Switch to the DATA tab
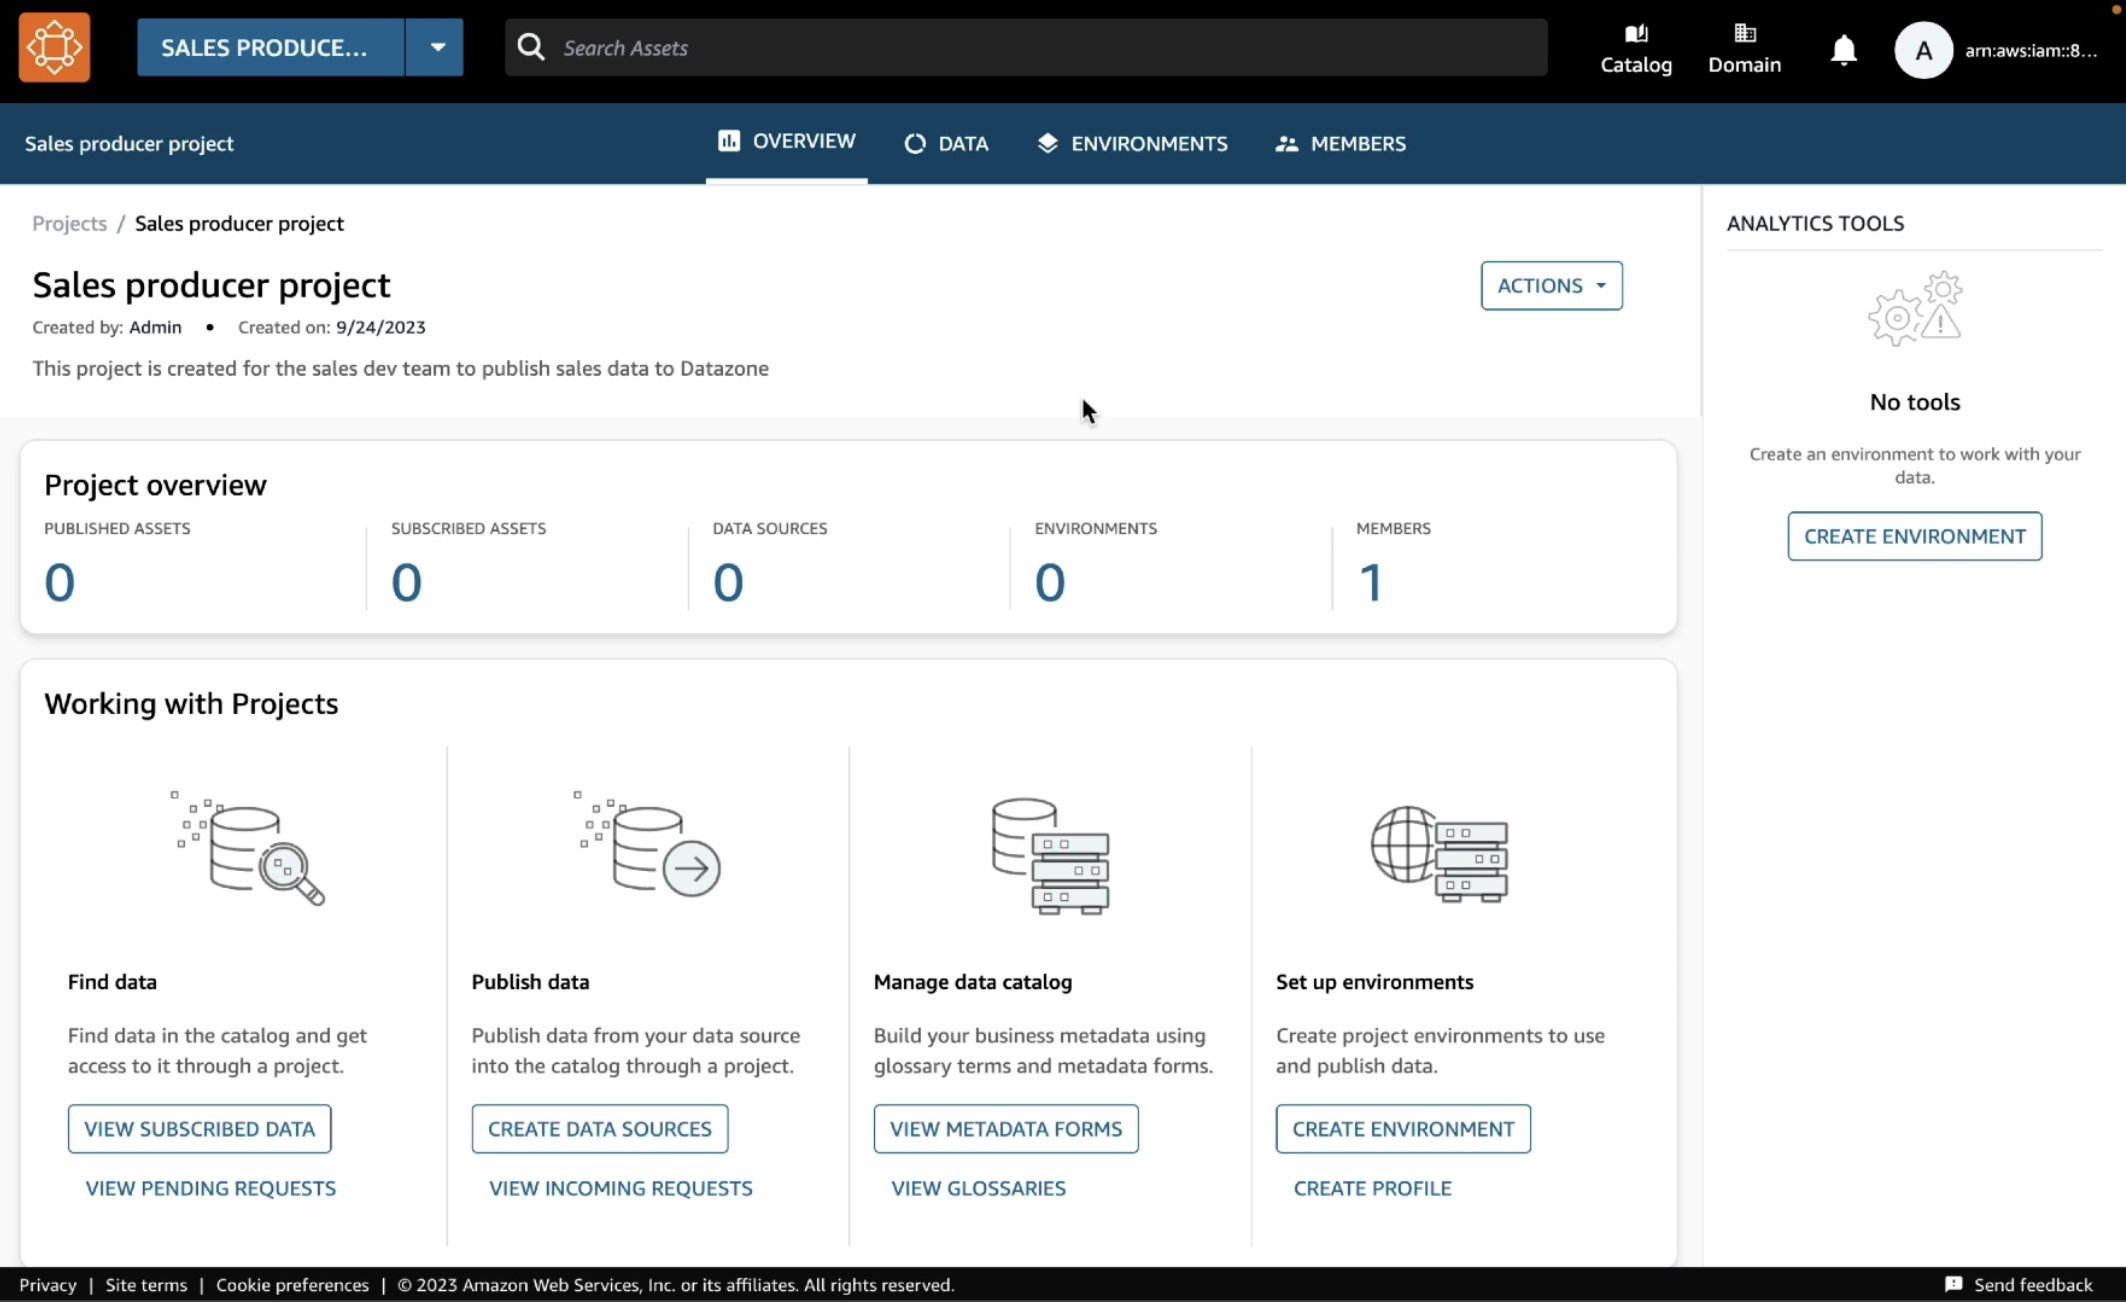This screenshot has height=1302, width=2126. click(x=946, y=144)
